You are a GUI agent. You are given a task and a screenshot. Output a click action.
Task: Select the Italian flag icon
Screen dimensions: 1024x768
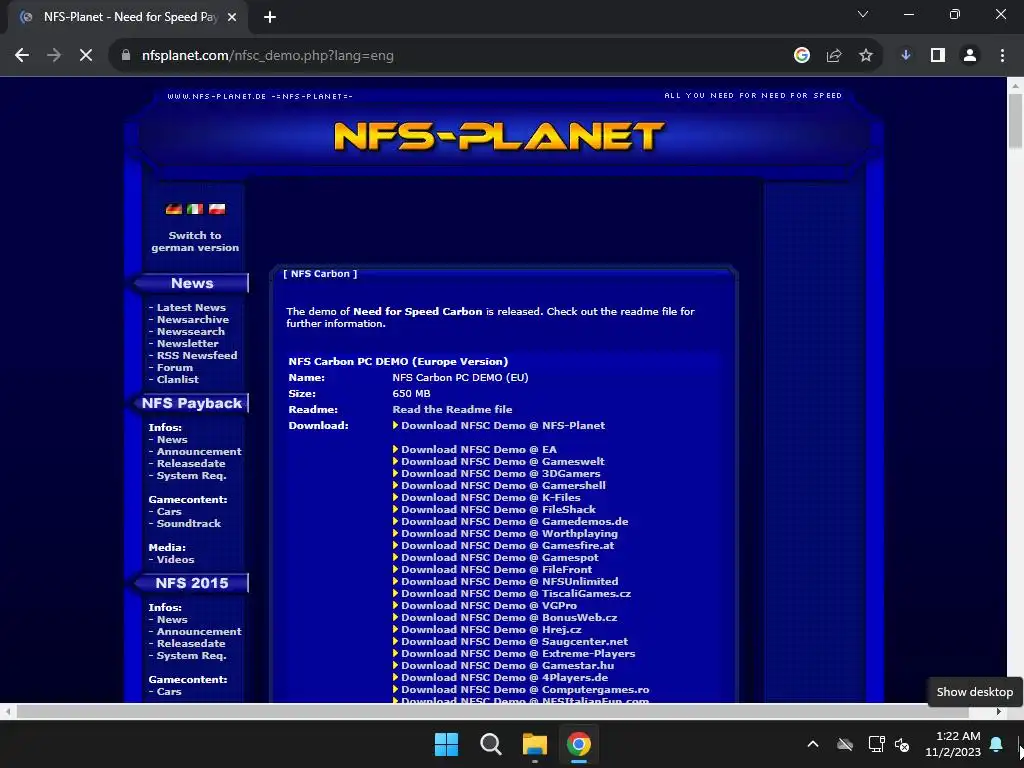point(195,209)
